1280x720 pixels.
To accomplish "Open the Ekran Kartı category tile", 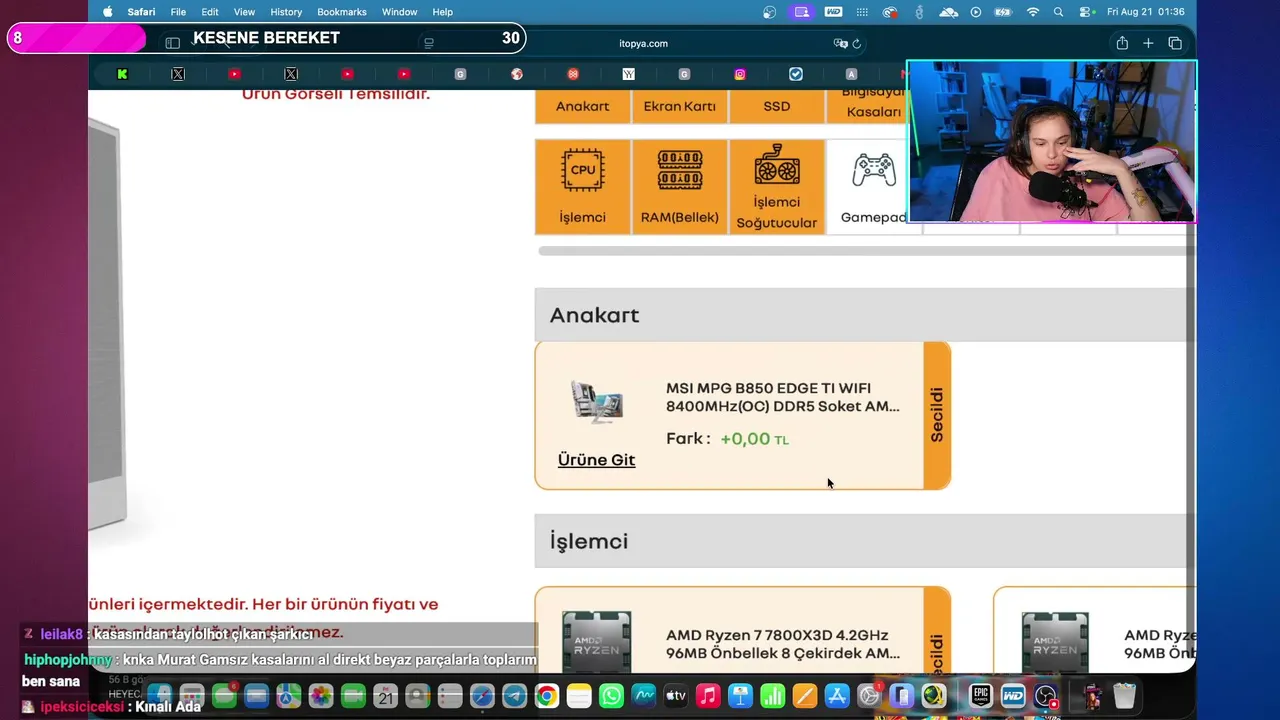I will [x=679, y=106].
